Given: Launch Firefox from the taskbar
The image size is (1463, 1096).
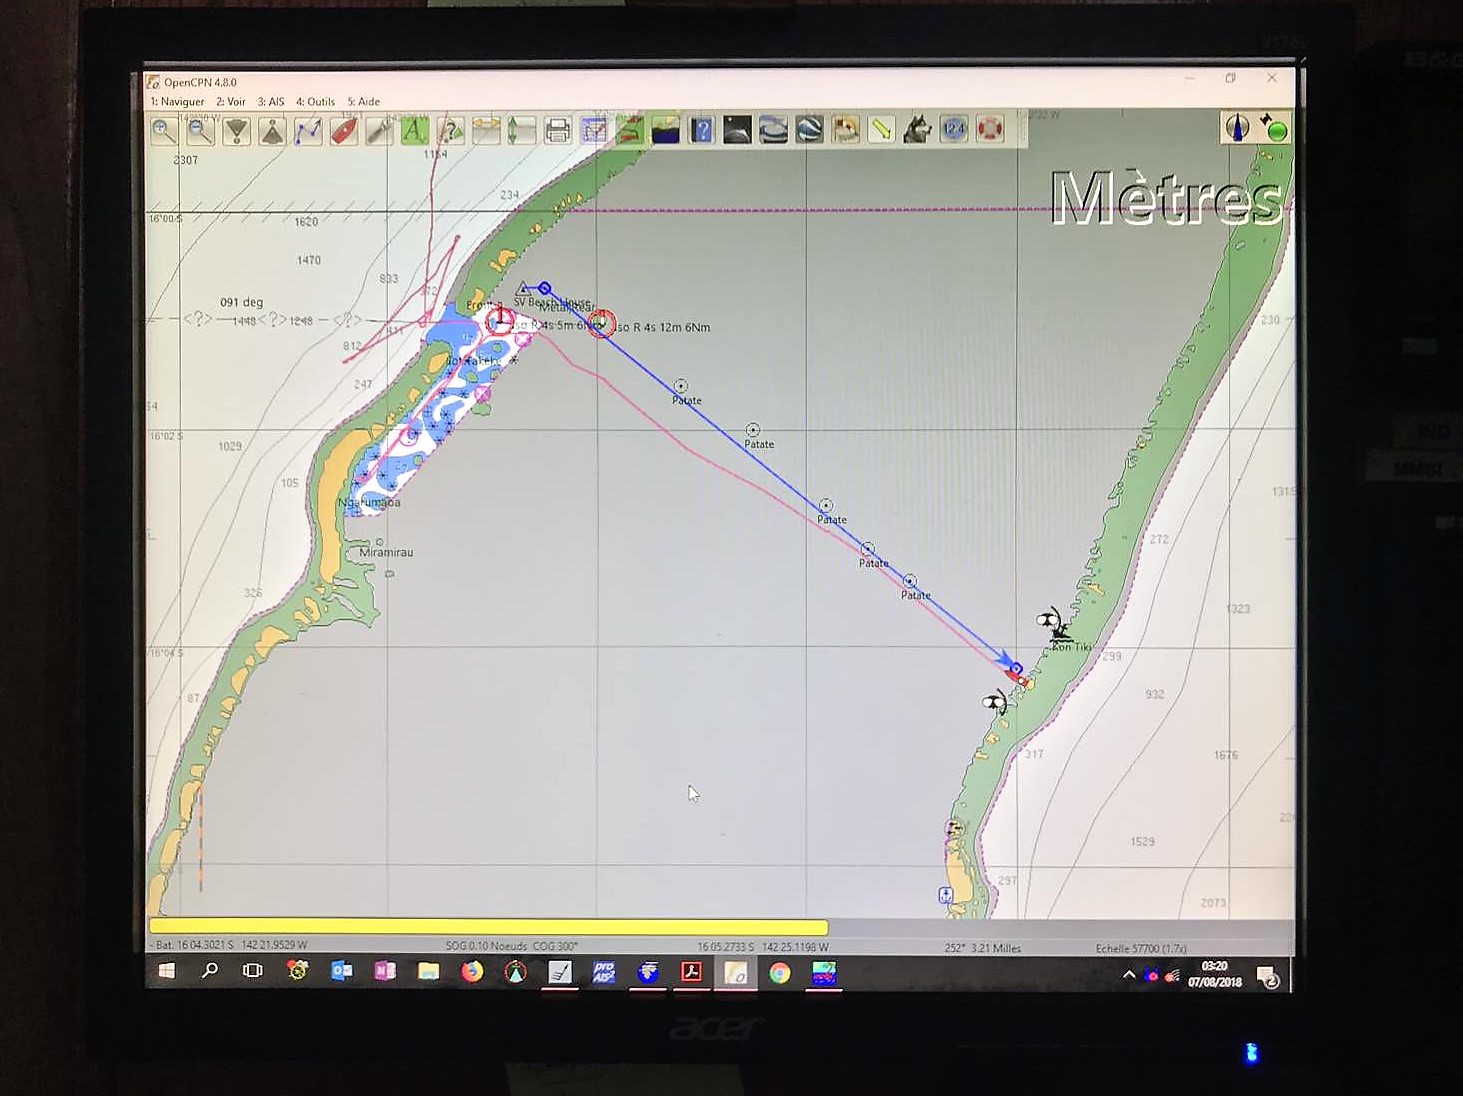Looking at the screenshot, I should pyautogui.click(x=472, y=971).
